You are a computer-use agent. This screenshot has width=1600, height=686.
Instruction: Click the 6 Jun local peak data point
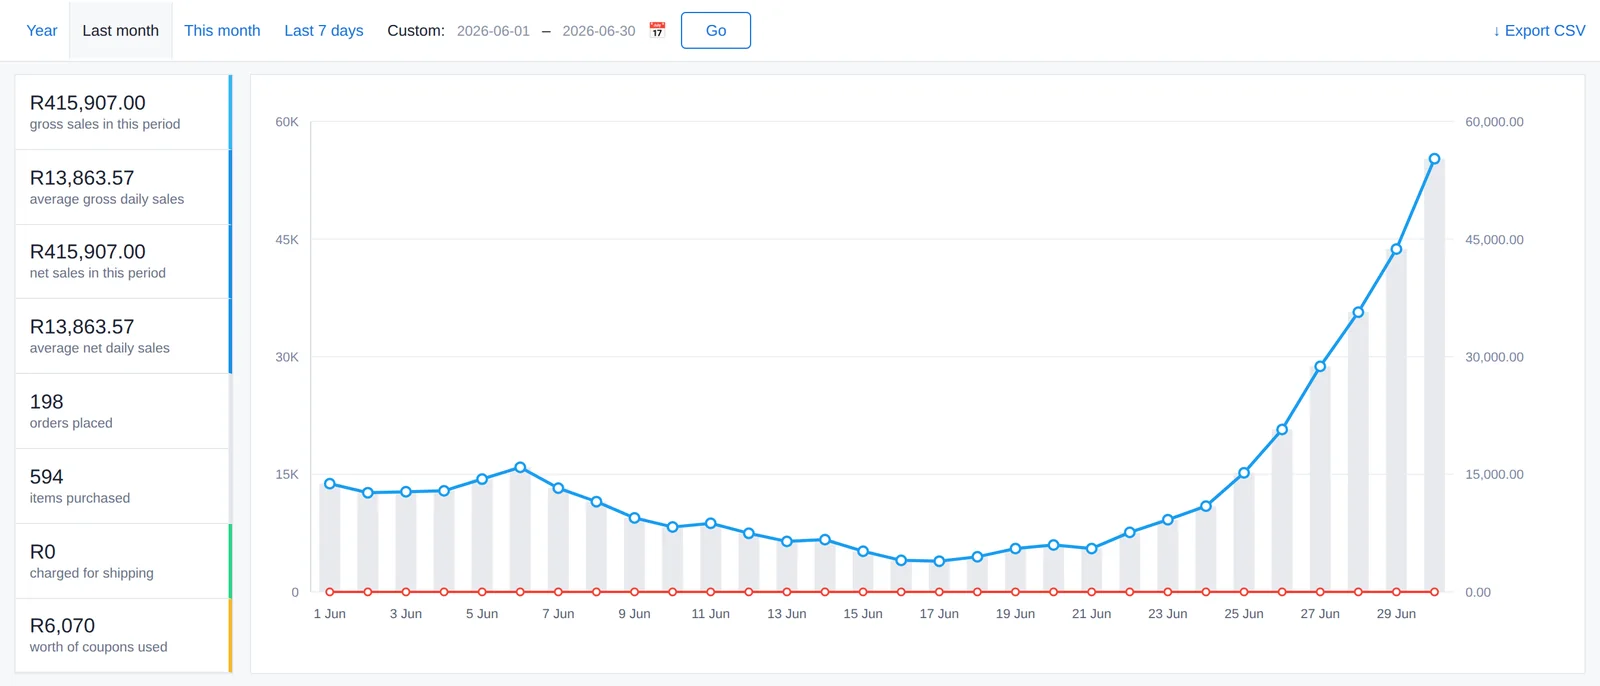click(x=520, y=467)
